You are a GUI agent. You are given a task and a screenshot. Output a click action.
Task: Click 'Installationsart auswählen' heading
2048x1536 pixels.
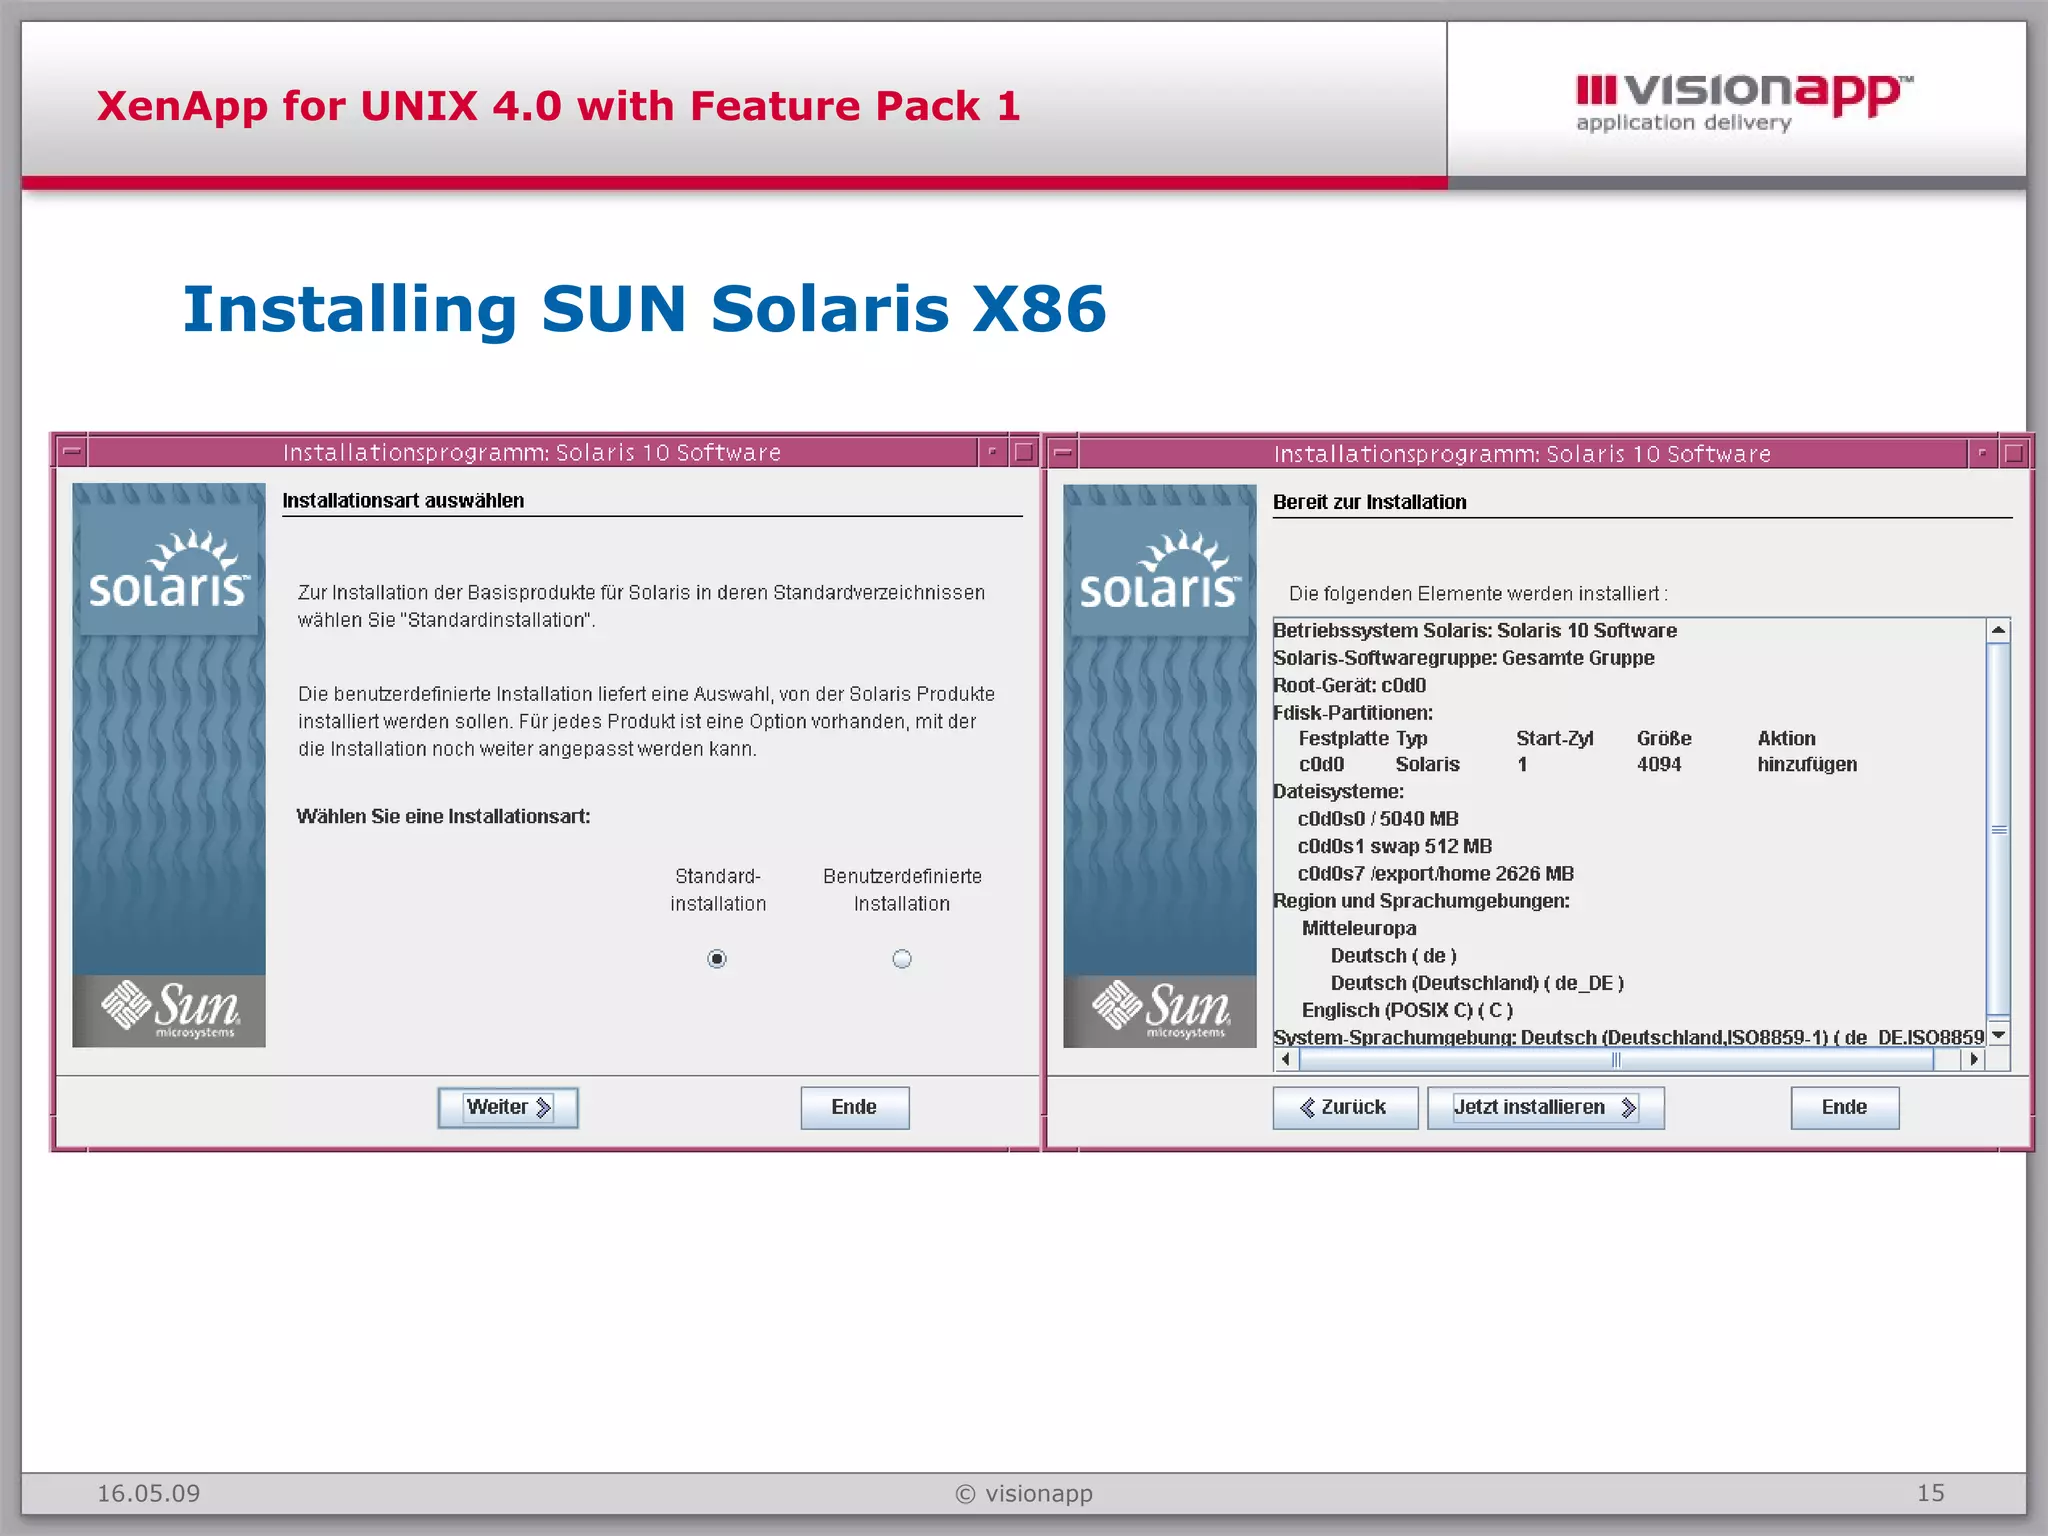pyautogui.click(x=403, y=501)
